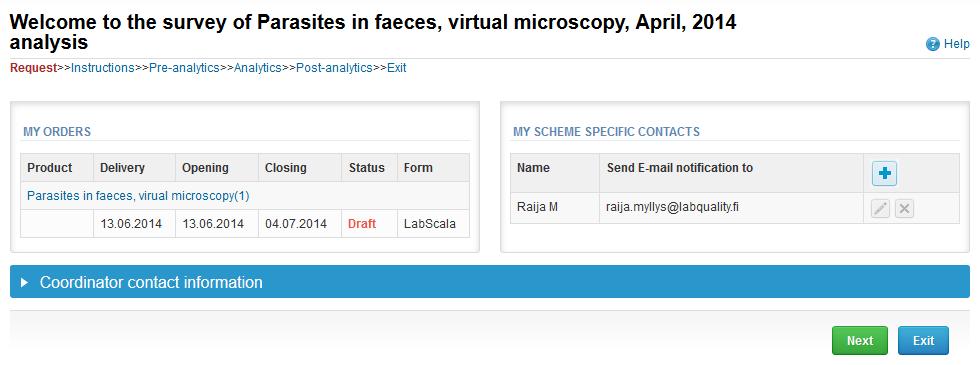The width and height of the screenshot is (980, 365).
Task: Open the Post-analytics step
Action: tap(334, 68)
